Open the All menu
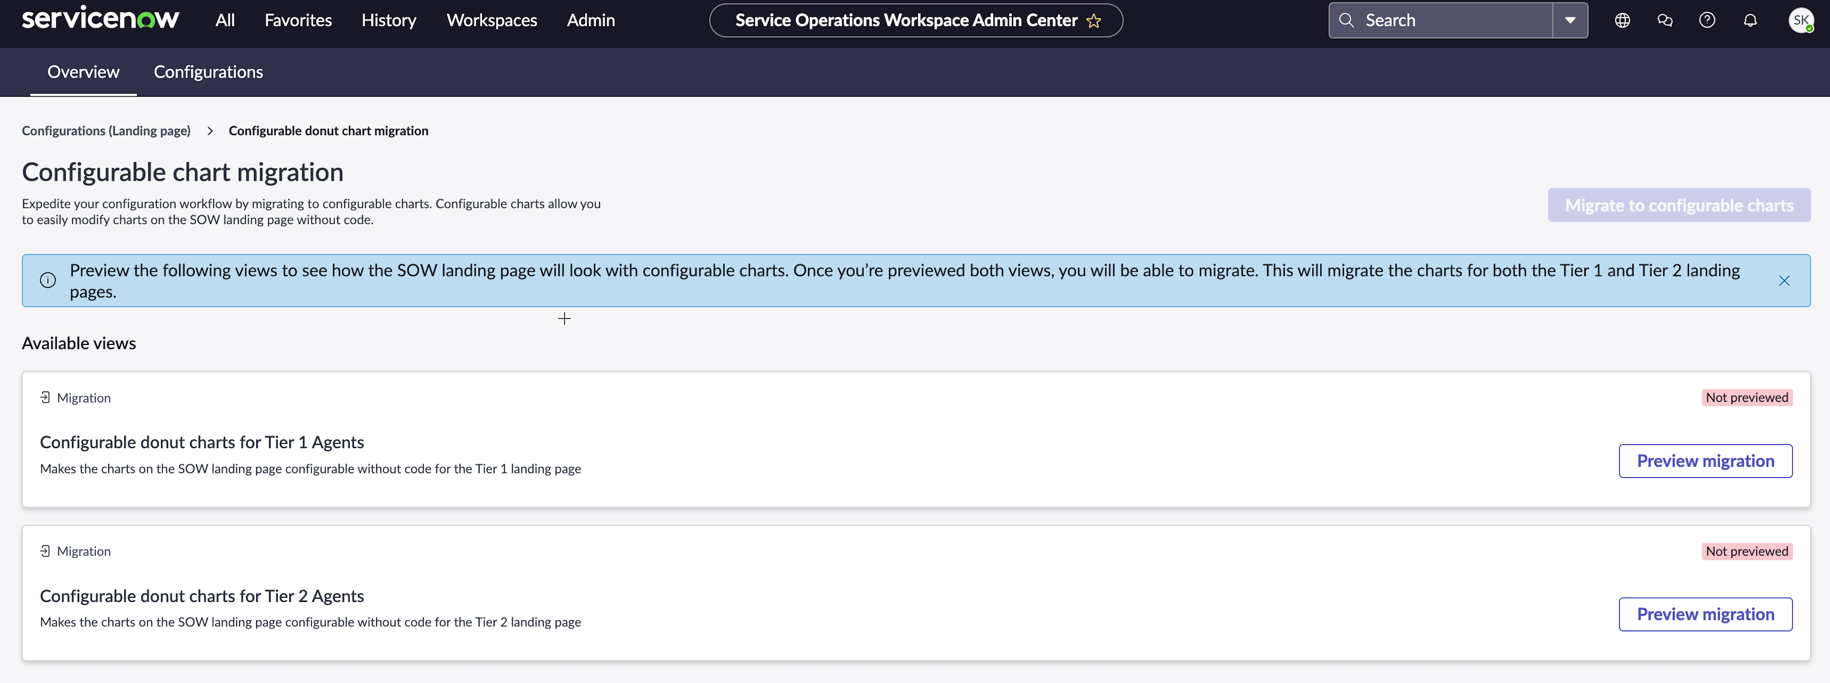Screen dimensions: 1830x683 tap(225, 20)
